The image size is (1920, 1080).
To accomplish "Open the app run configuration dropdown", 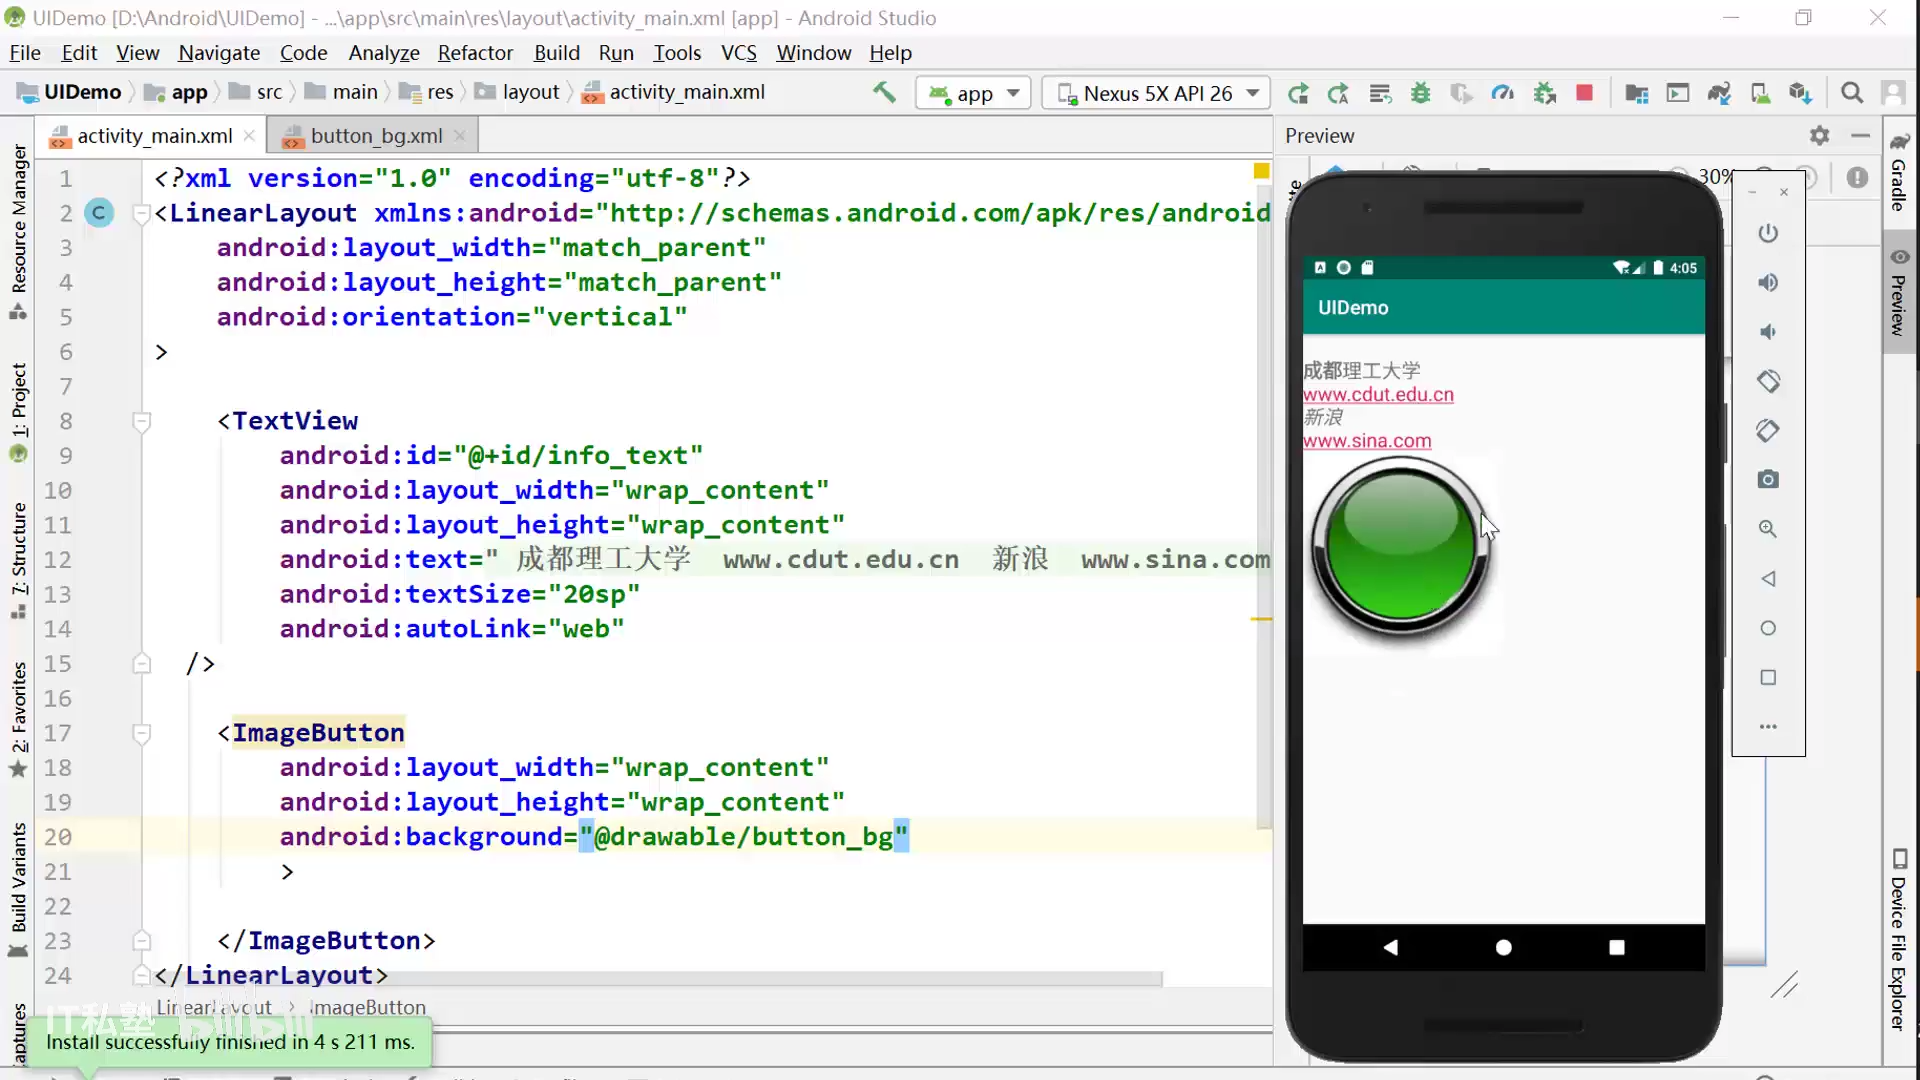I will tap(973, 93).
